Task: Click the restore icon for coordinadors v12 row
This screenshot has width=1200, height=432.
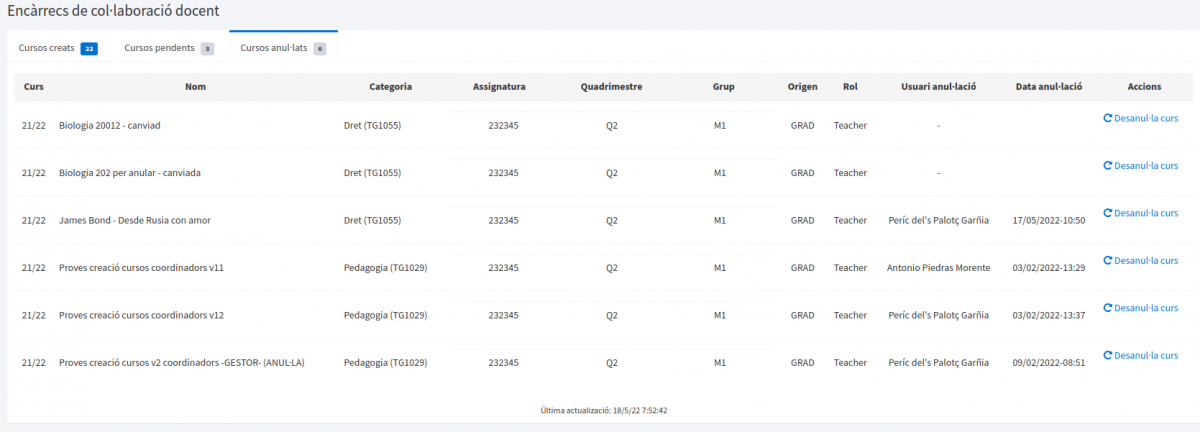Action: 1107,308
